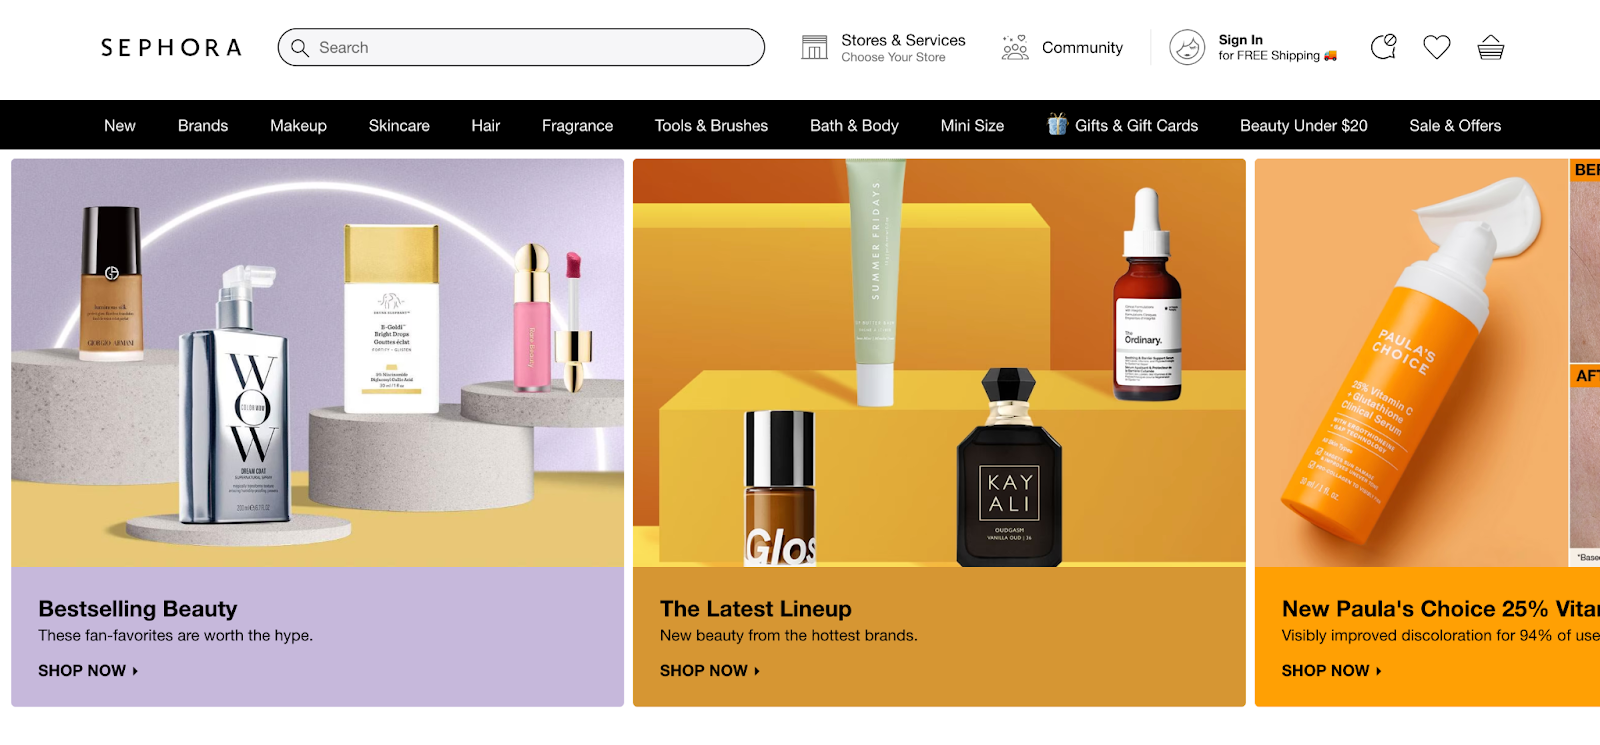Click Shop Now under Paula's Choice
The image size is (1600, 745).
coord(1332,670)
